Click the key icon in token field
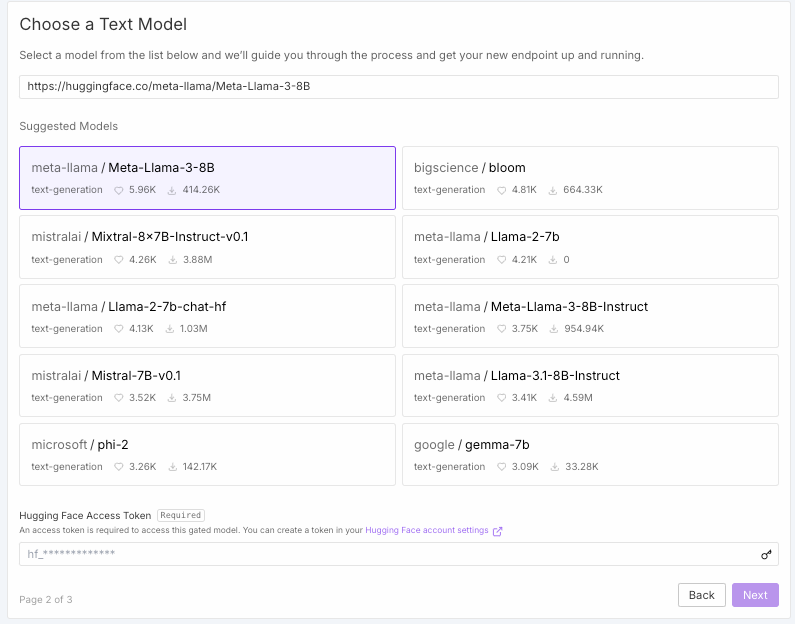The height and width of the screenshot is (624, 795). coord(766,554)
